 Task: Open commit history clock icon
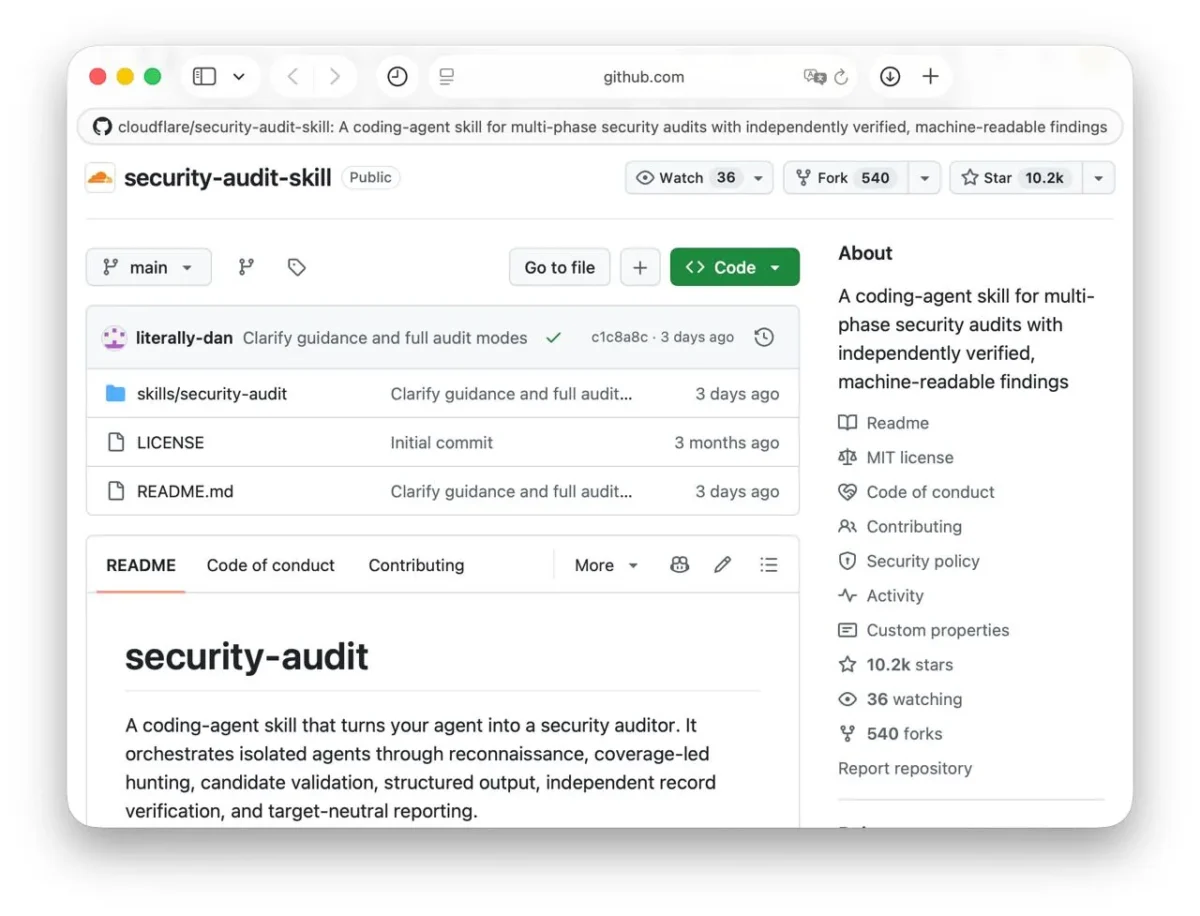coord(764,337)
